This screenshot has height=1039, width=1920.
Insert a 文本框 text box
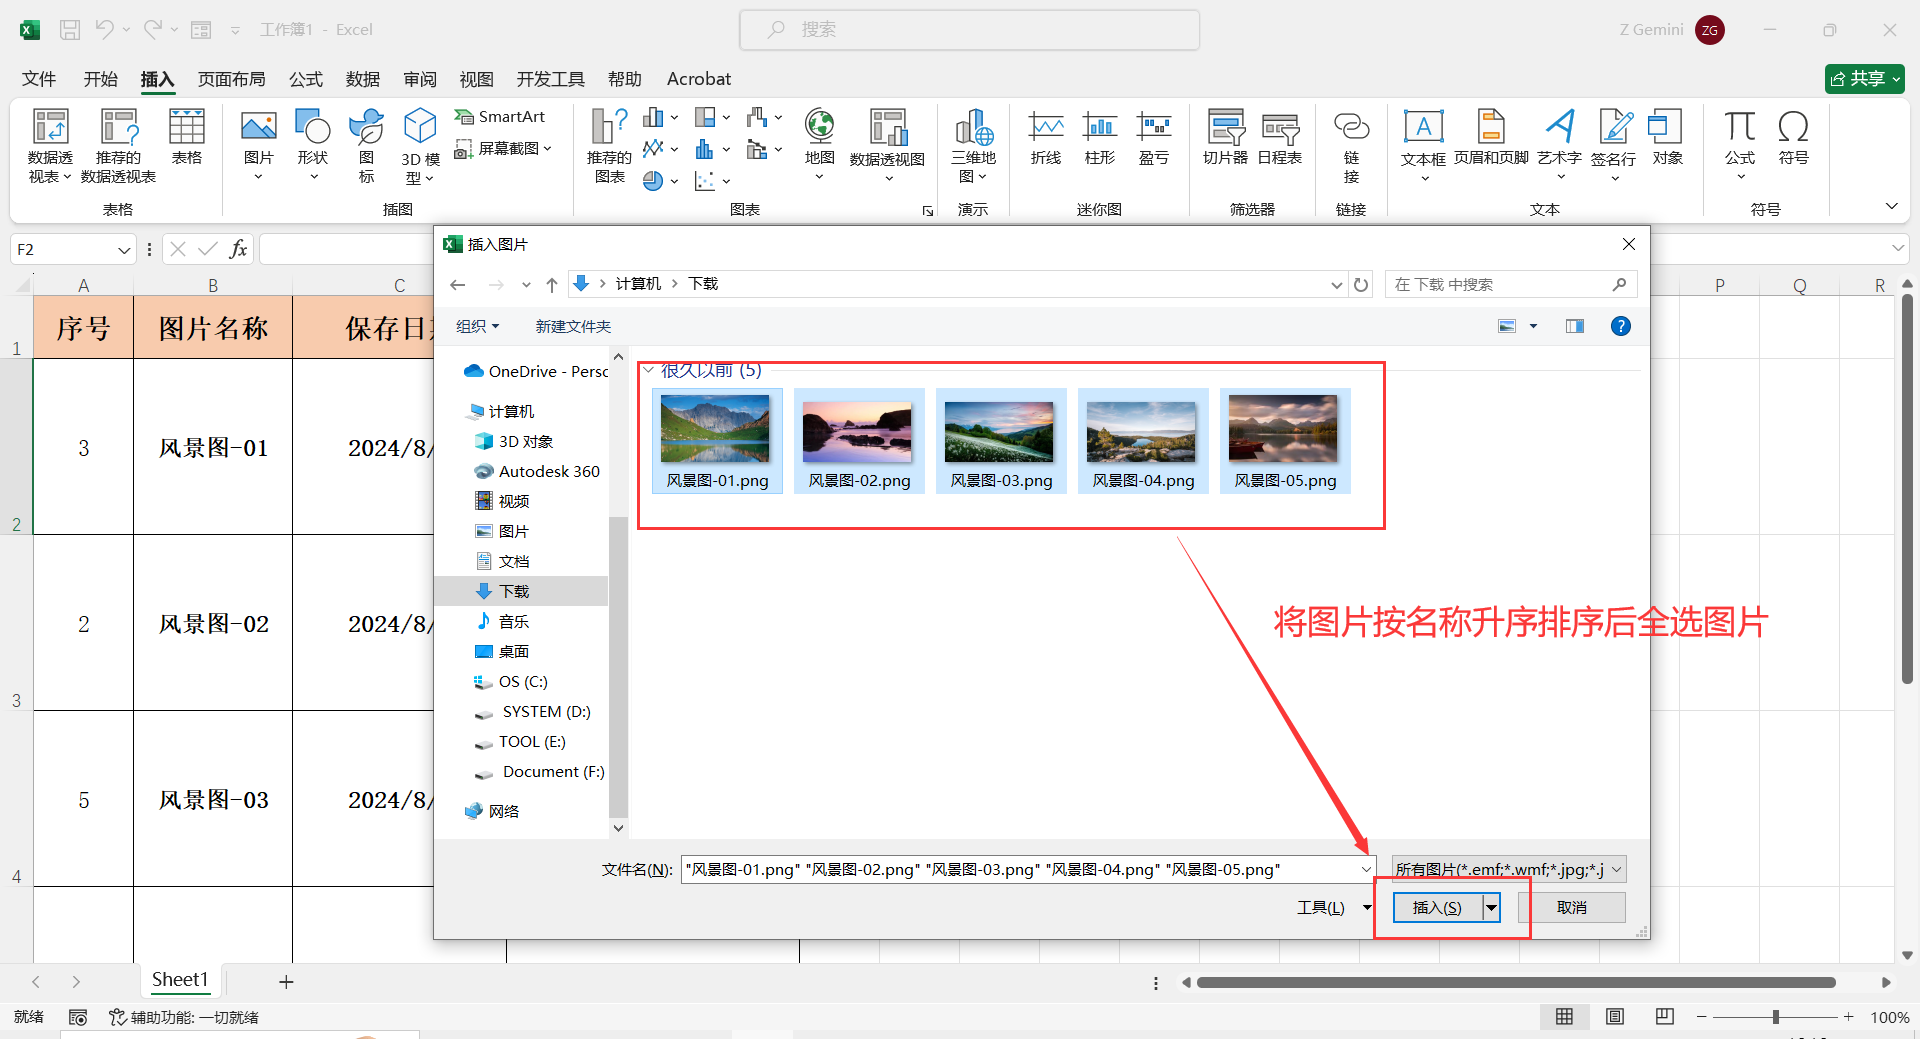coord(1424,140)
